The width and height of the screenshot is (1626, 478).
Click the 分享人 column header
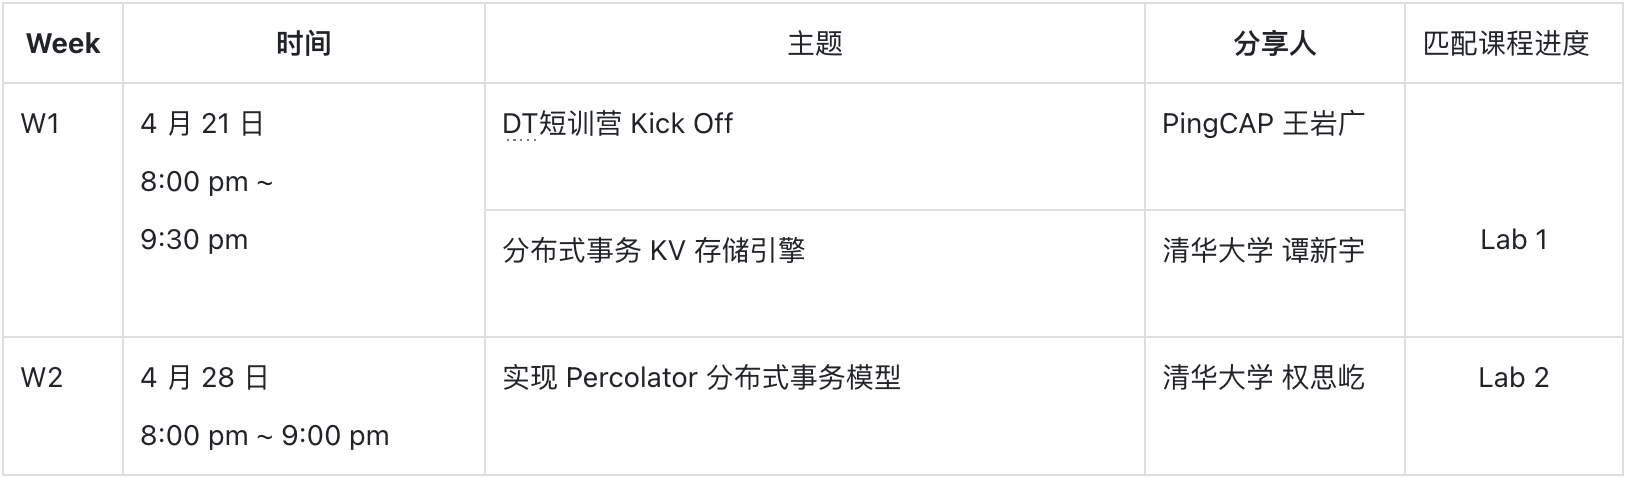click(x=1274, y=43)
